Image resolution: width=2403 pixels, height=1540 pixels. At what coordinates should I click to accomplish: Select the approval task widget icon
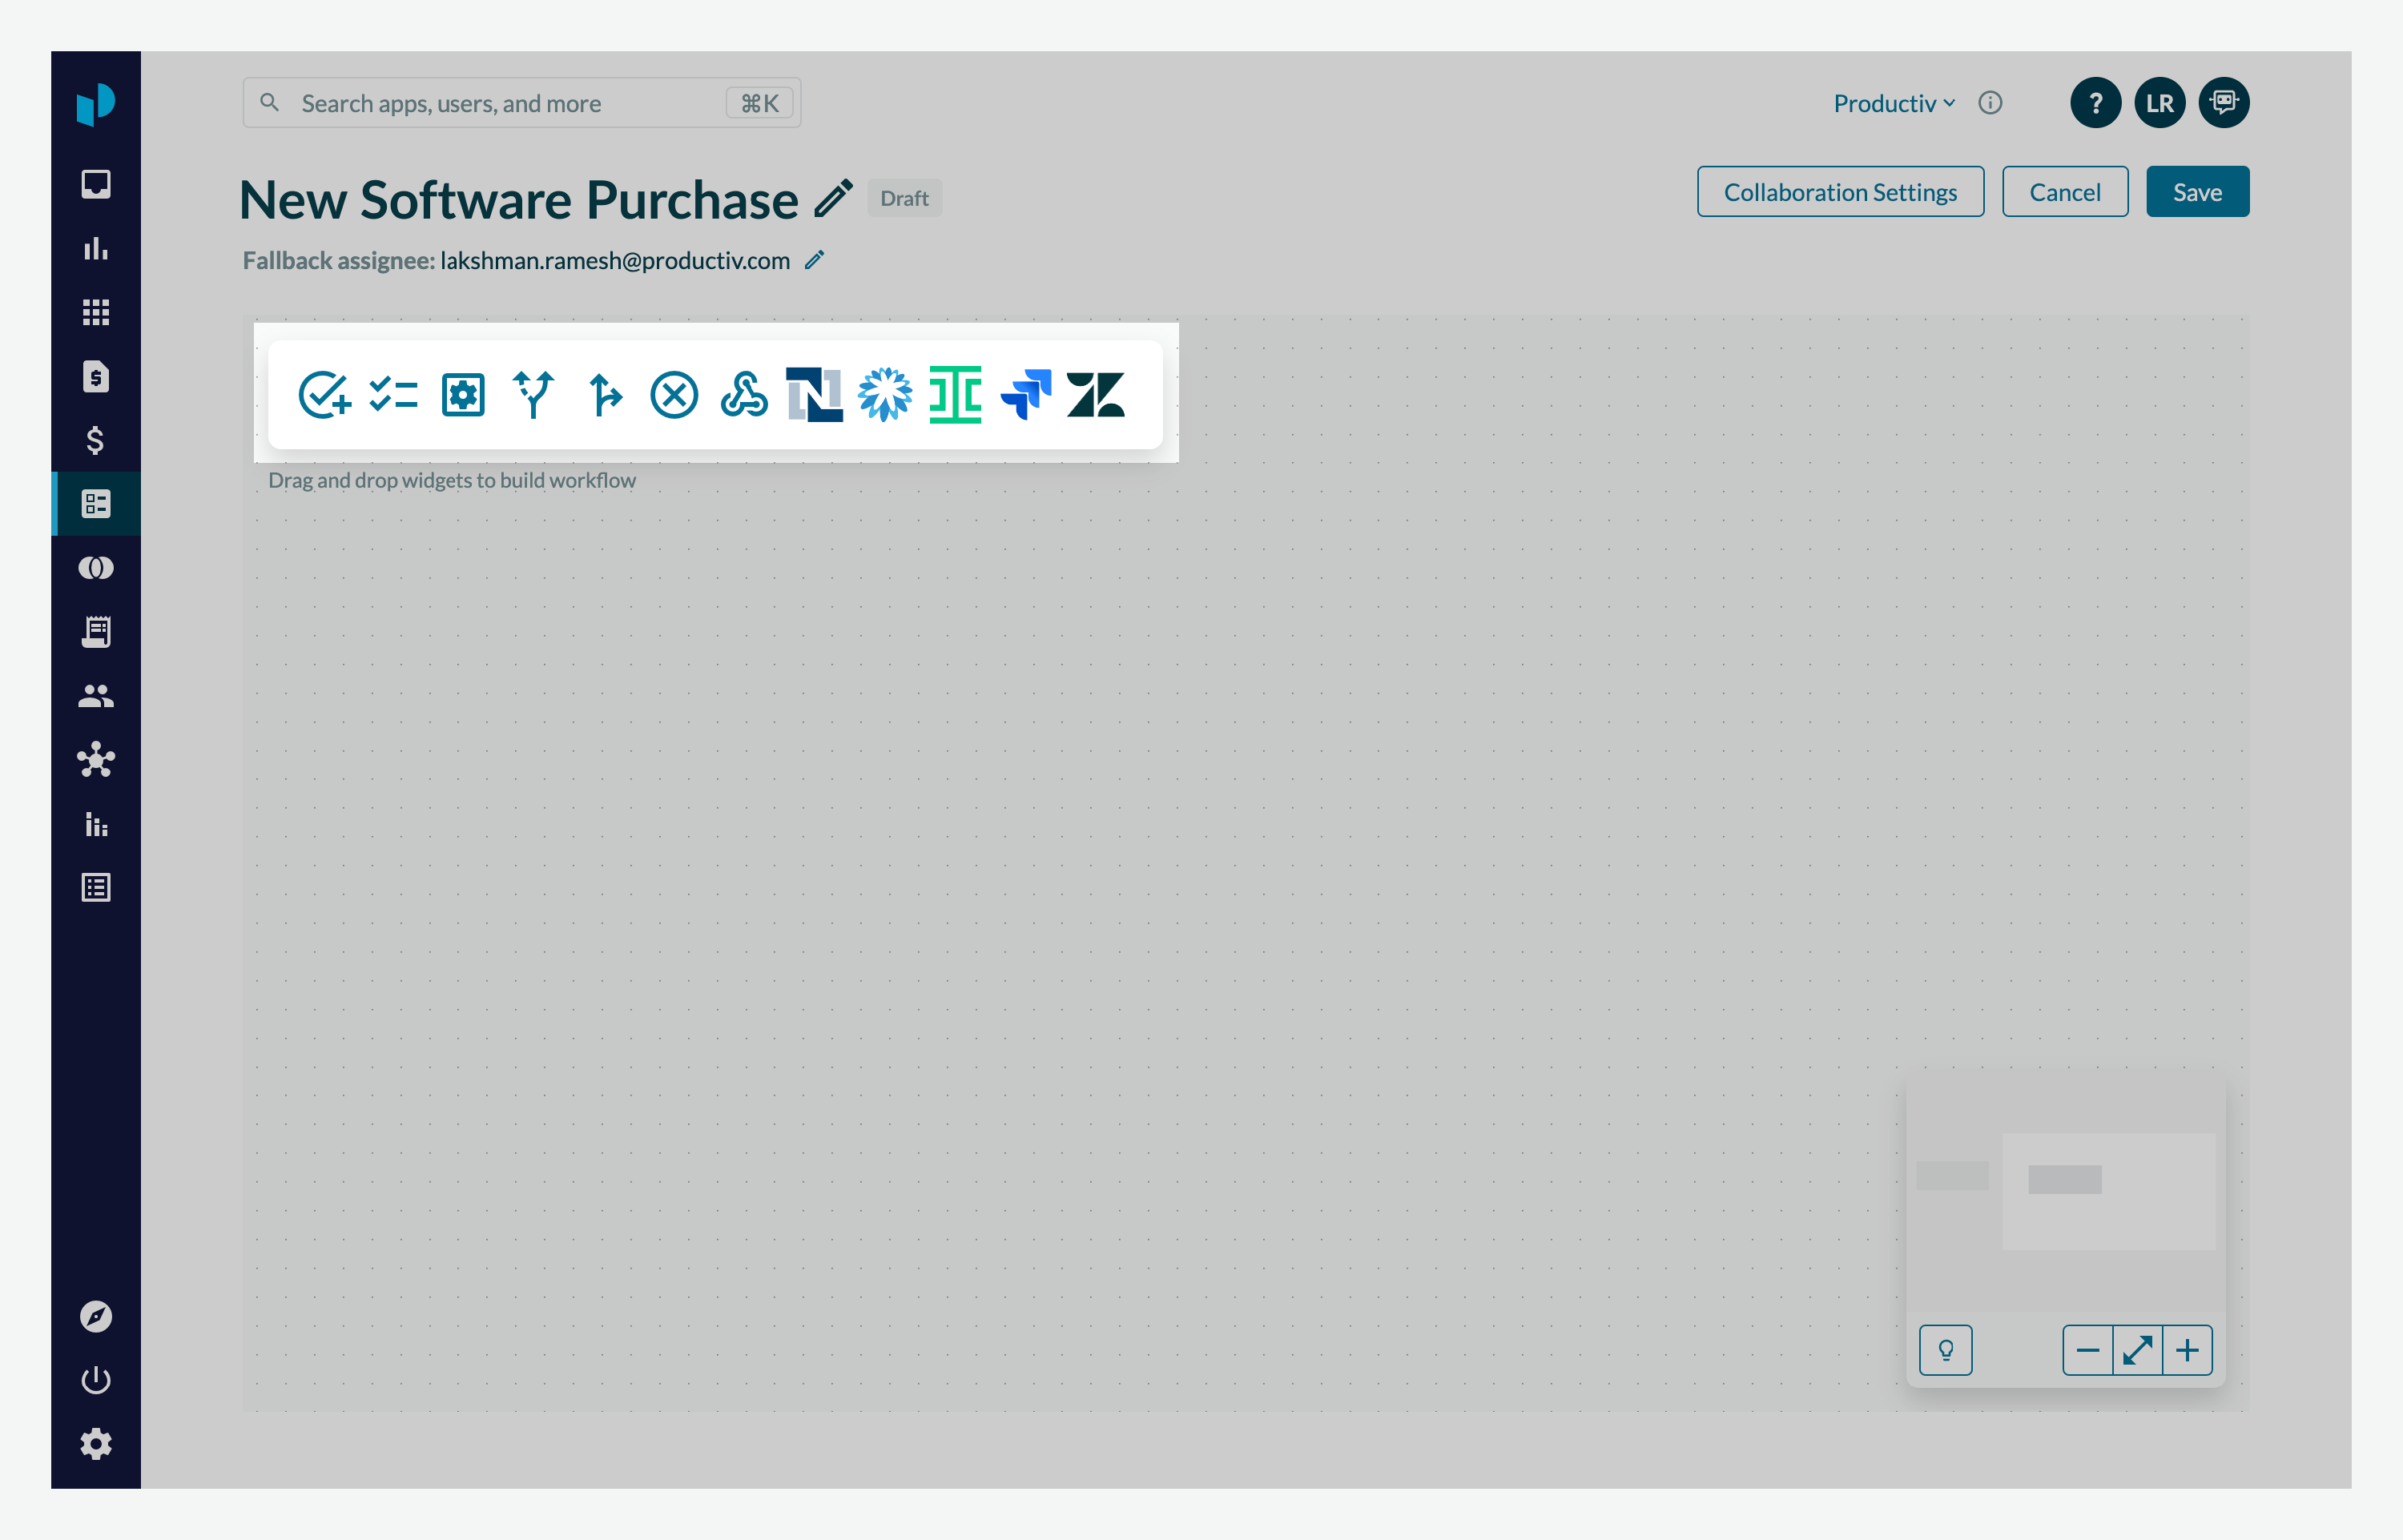(324, 395)
